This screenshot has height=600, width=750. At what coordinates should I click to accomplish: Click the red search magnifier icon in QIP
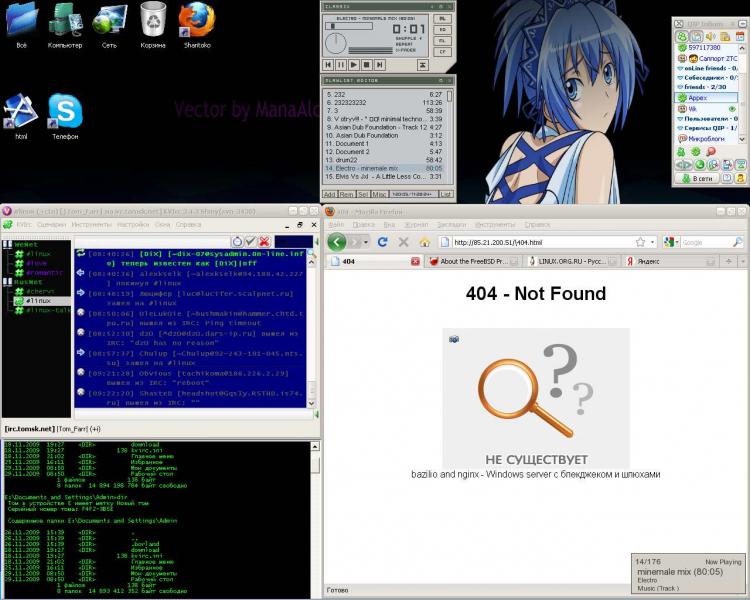[x=711, y=152]
